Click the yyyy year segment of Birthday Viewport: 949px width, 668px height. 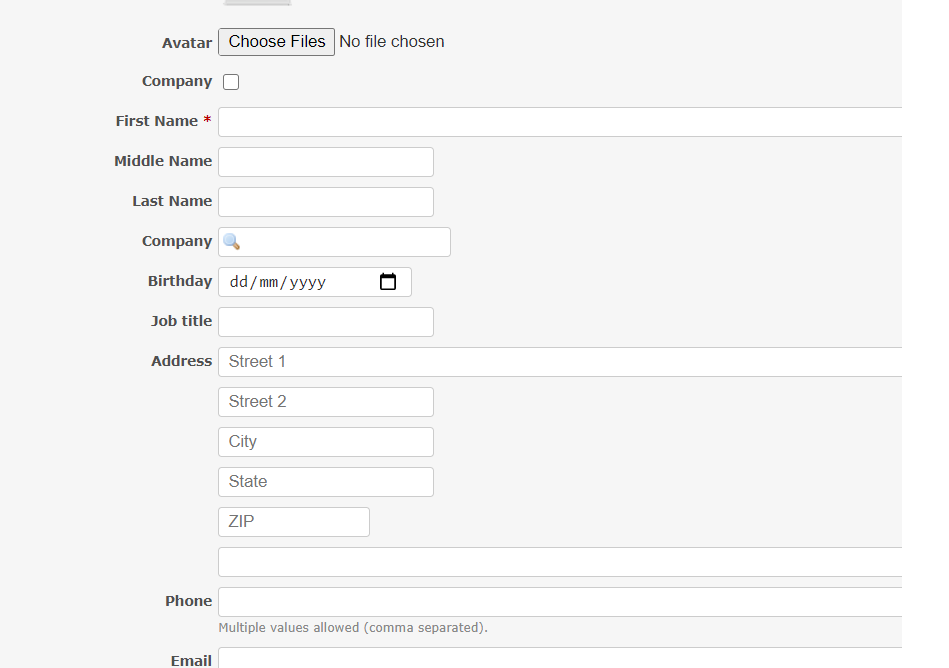point(312,281)
